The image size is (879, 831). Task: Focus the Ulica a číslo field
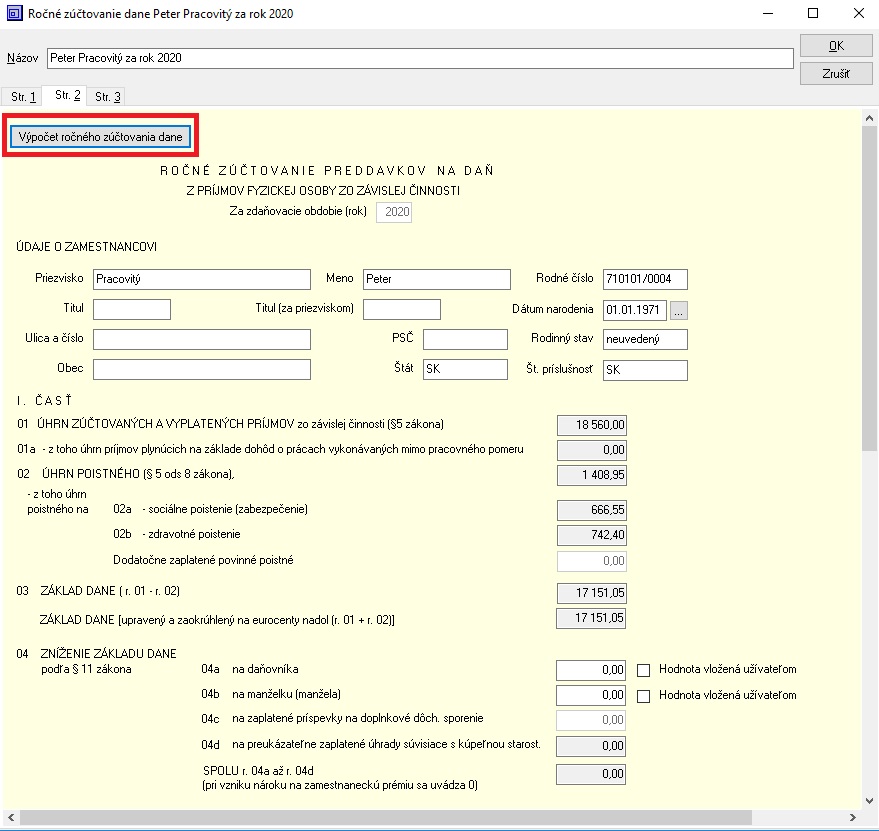[x=202, y=339]
